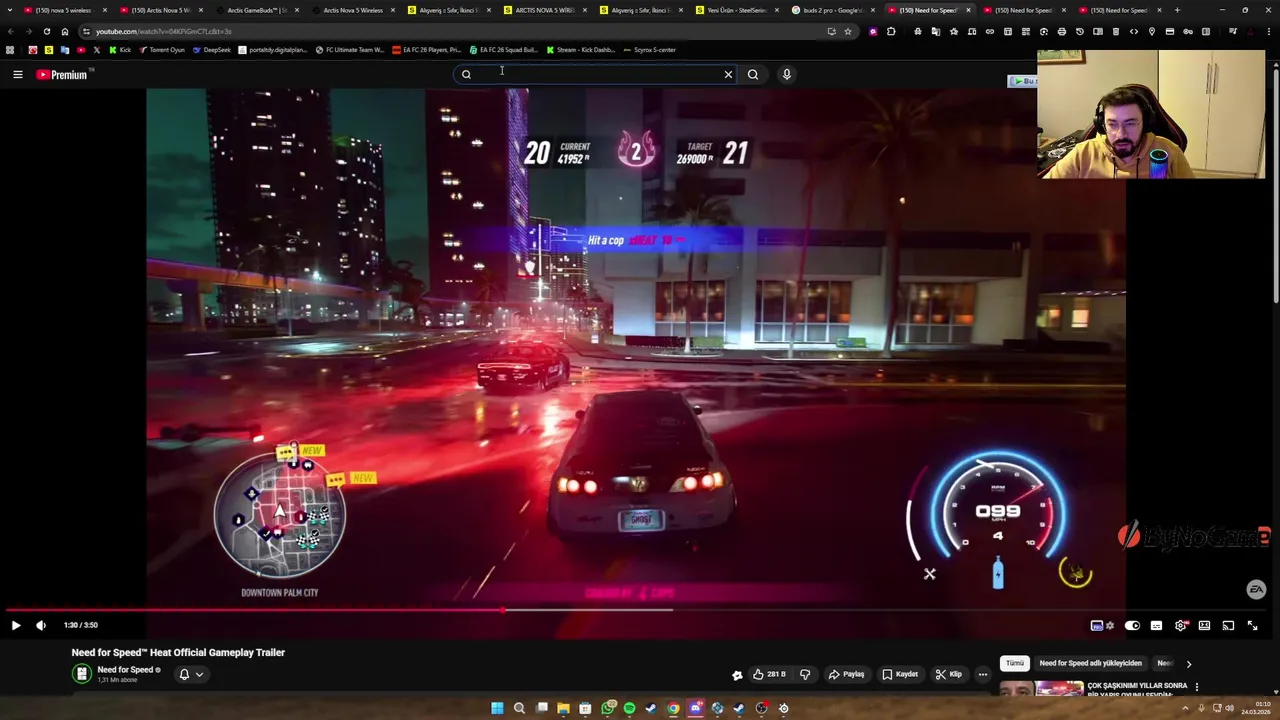Save video with the Kaydet button
Viewport: 1280px width, 720px height.
[x=900, y=674]
